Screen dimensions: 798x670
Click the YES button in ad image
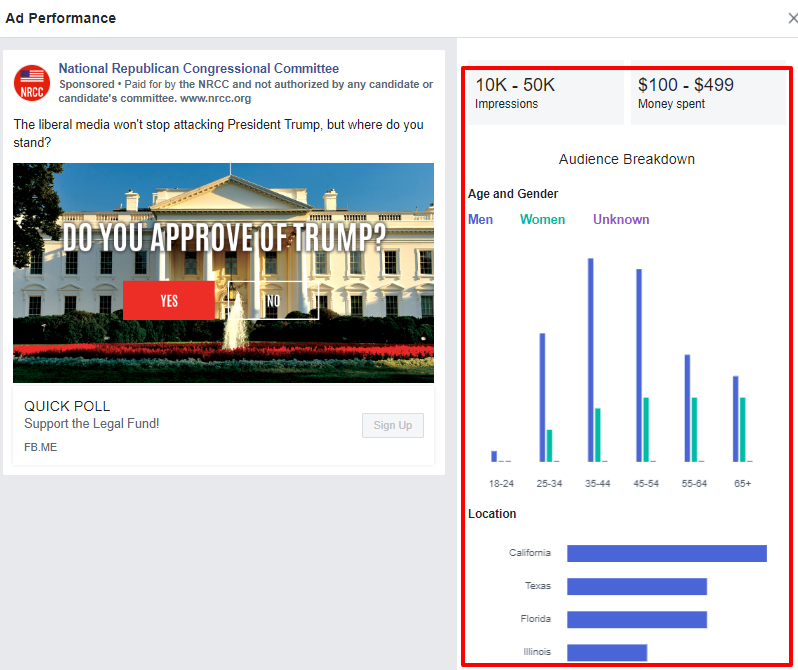[x=169, y=300]
